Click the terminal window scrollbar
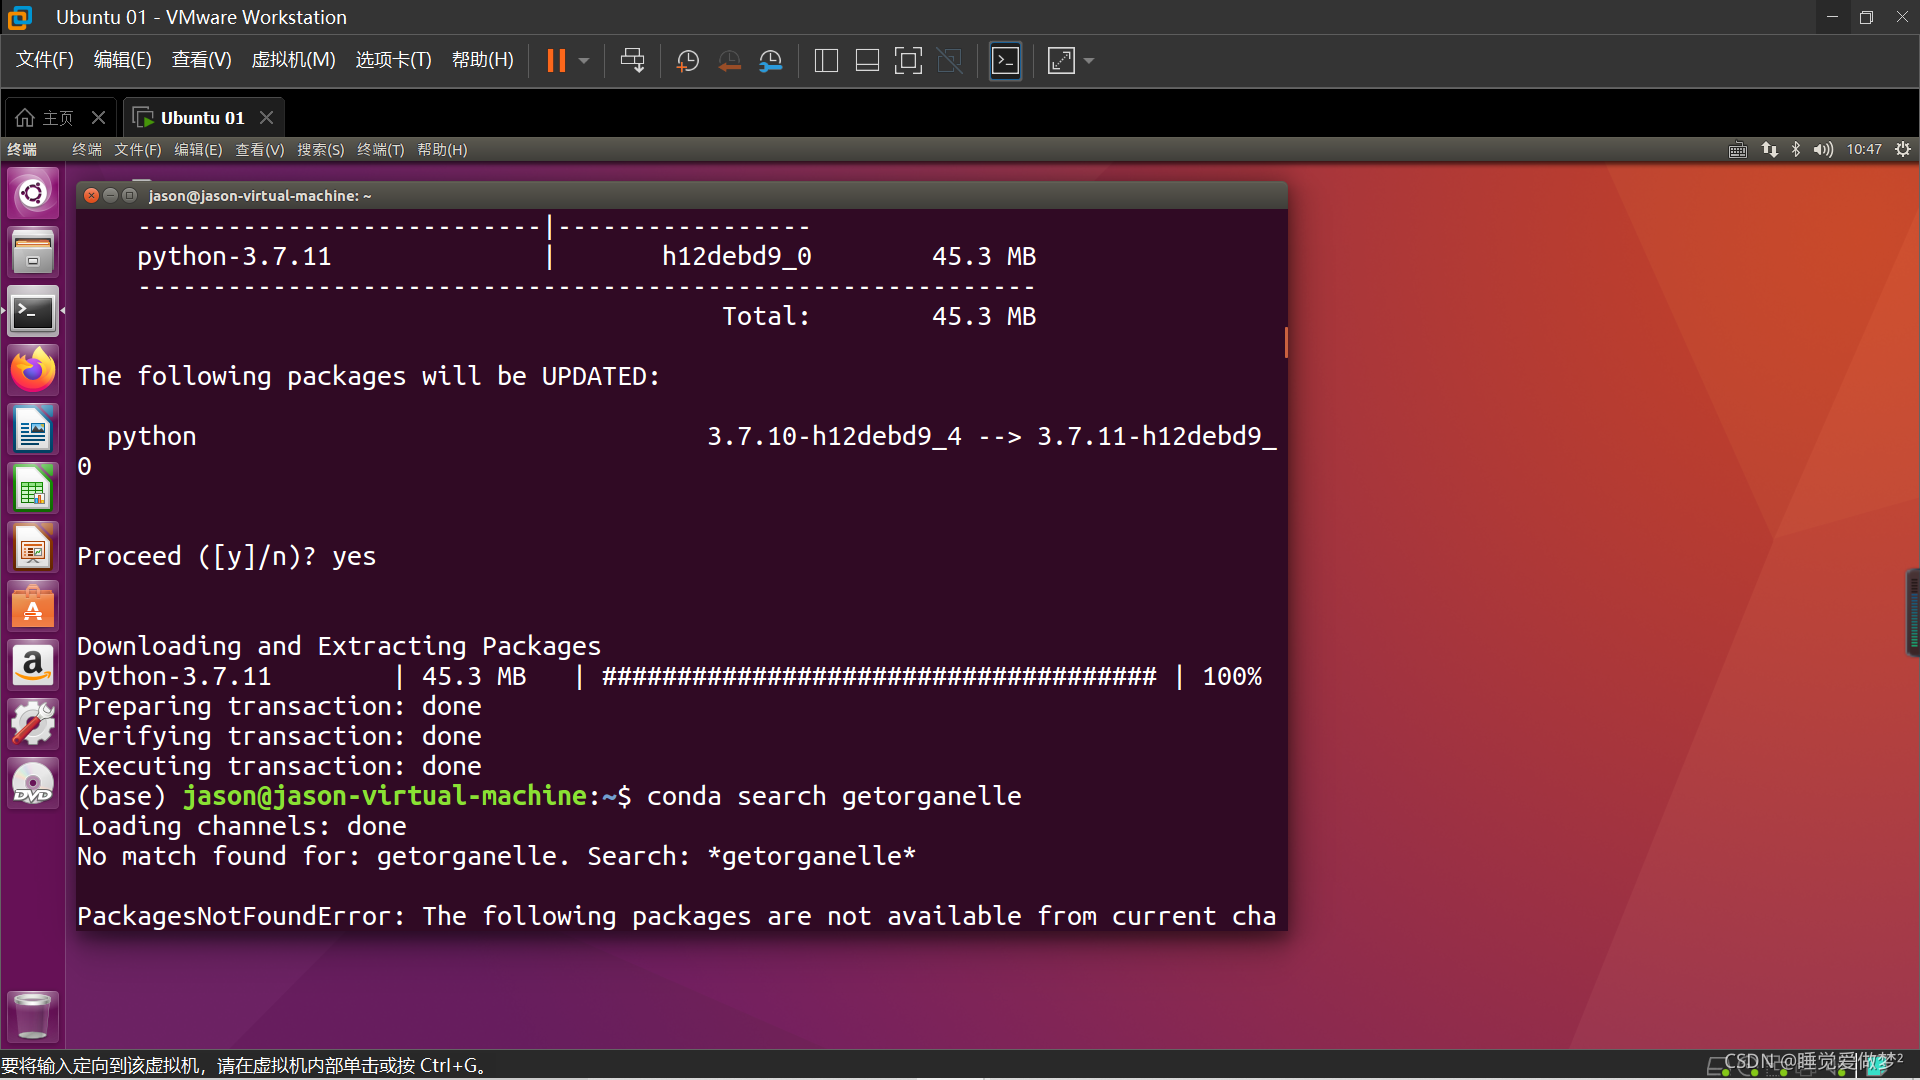 (1285, 342)
